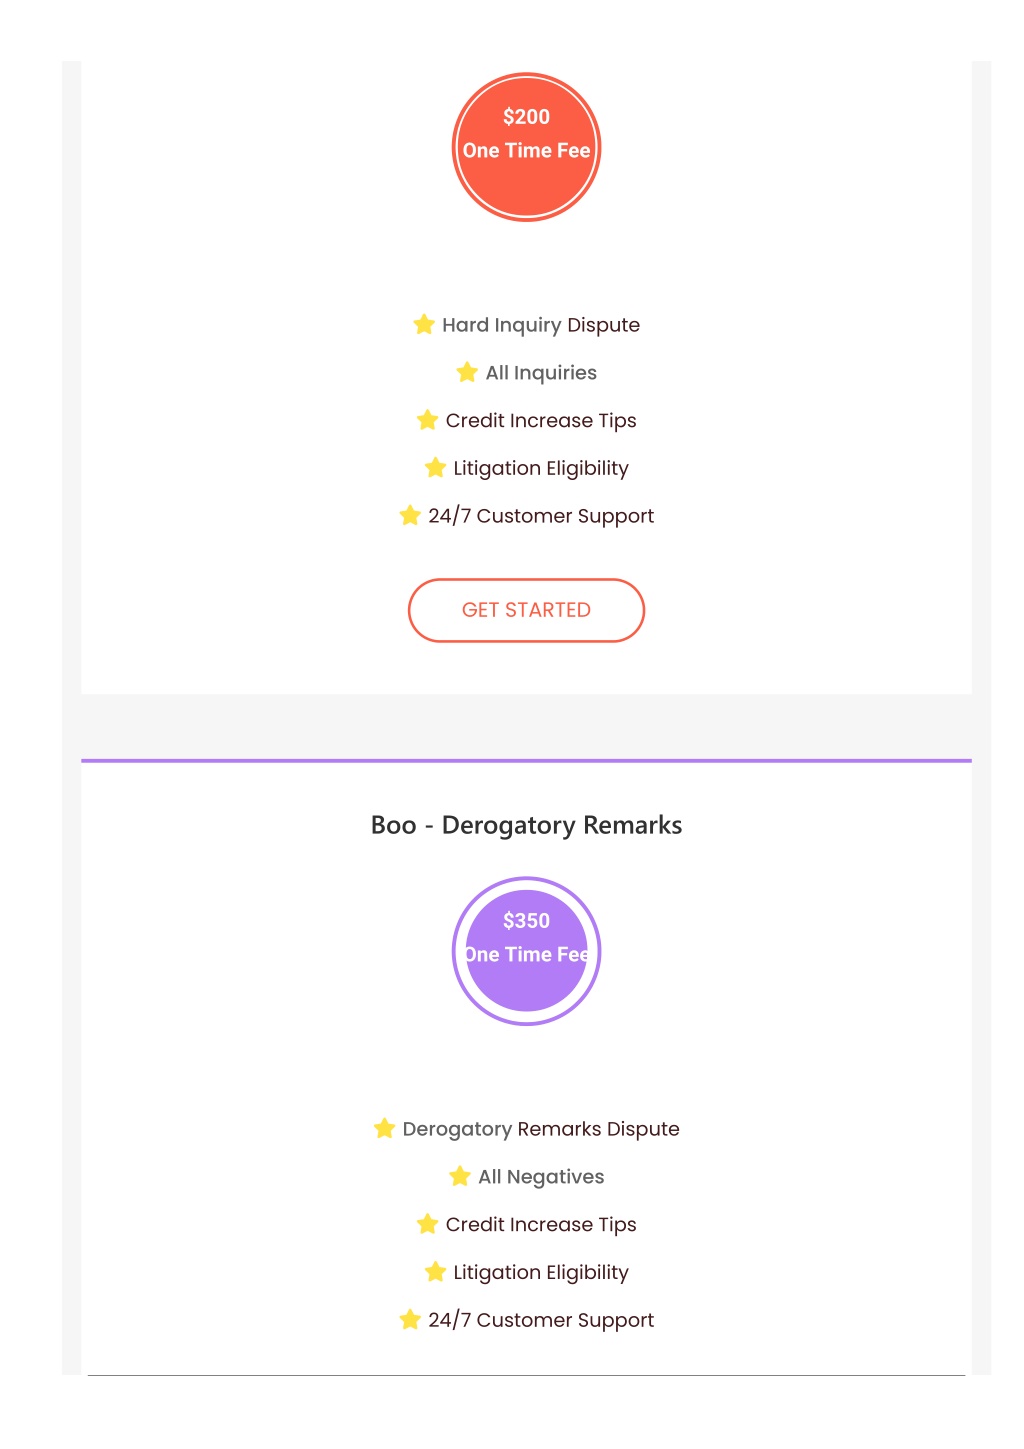The image size is (1024, 1449).
Task: Click the All Inquiries feature text
Action: coord(541,373)
